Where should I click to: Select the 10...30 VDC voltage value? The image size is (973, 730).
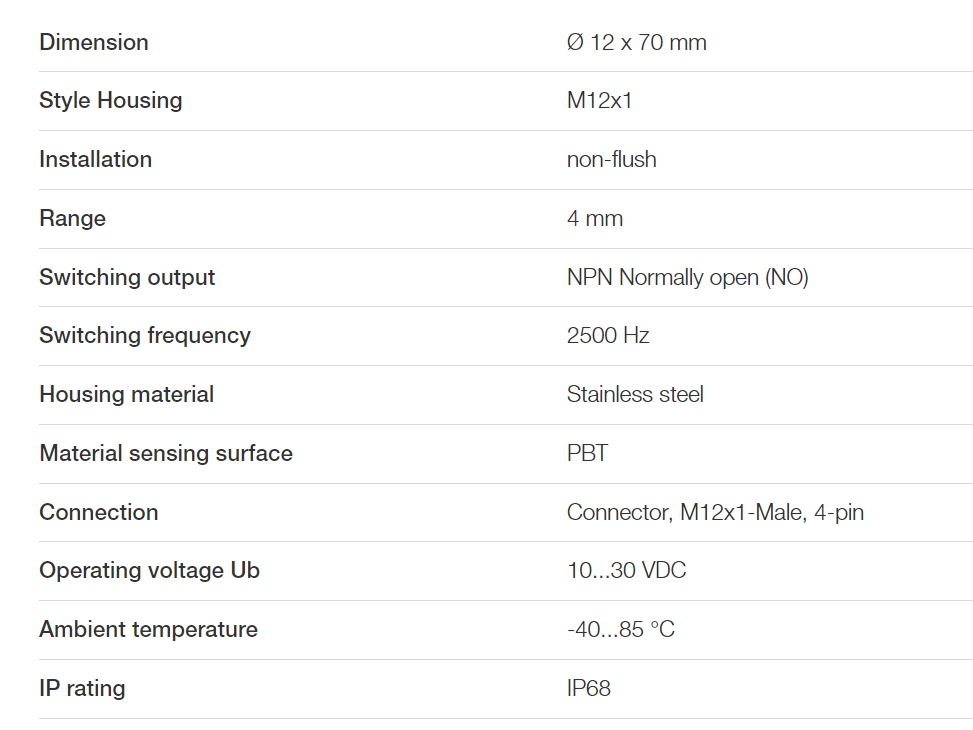tap(627, 570)
